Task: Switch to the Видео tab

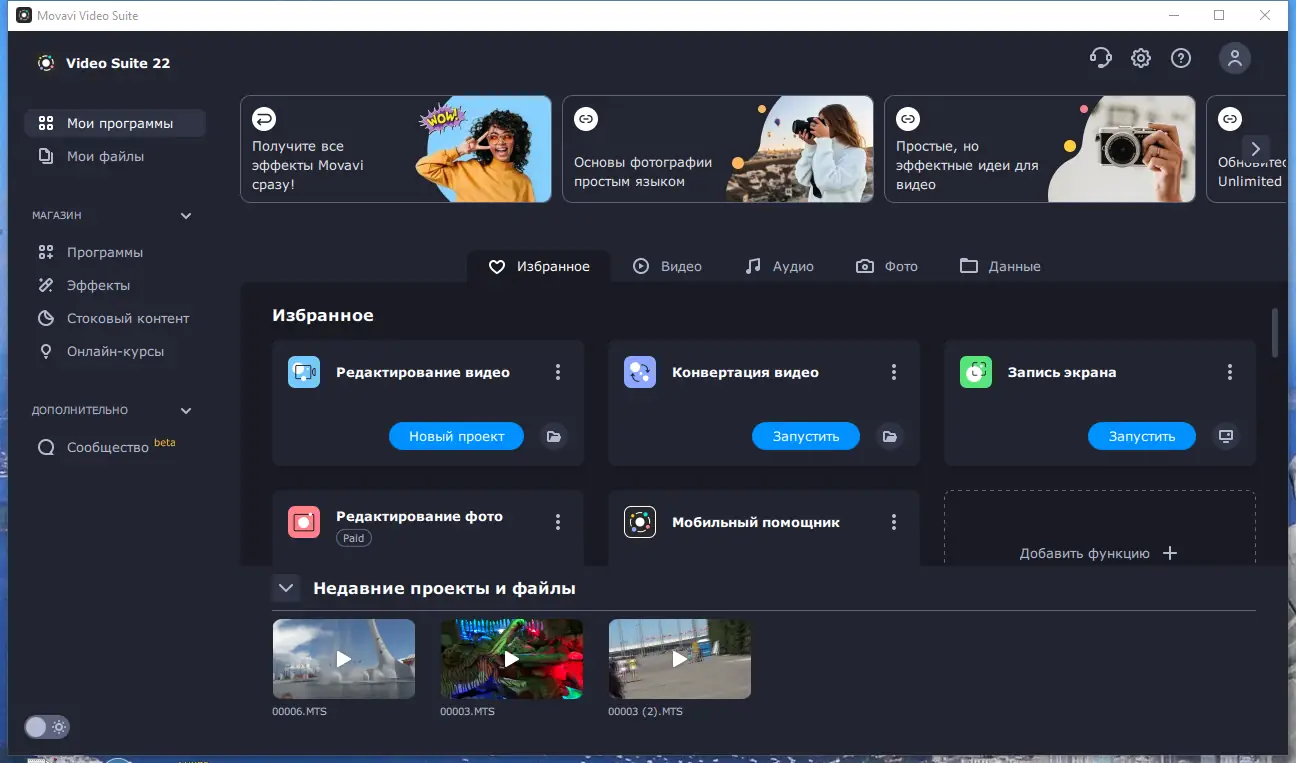Action: [x=668, y=266]
